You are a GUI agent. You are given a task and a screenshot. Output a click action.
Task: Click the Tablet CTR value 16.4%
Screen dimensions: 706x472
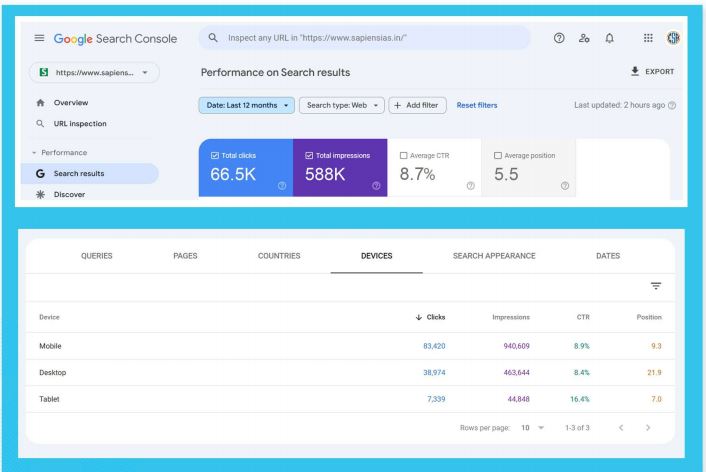click(579, 399)
